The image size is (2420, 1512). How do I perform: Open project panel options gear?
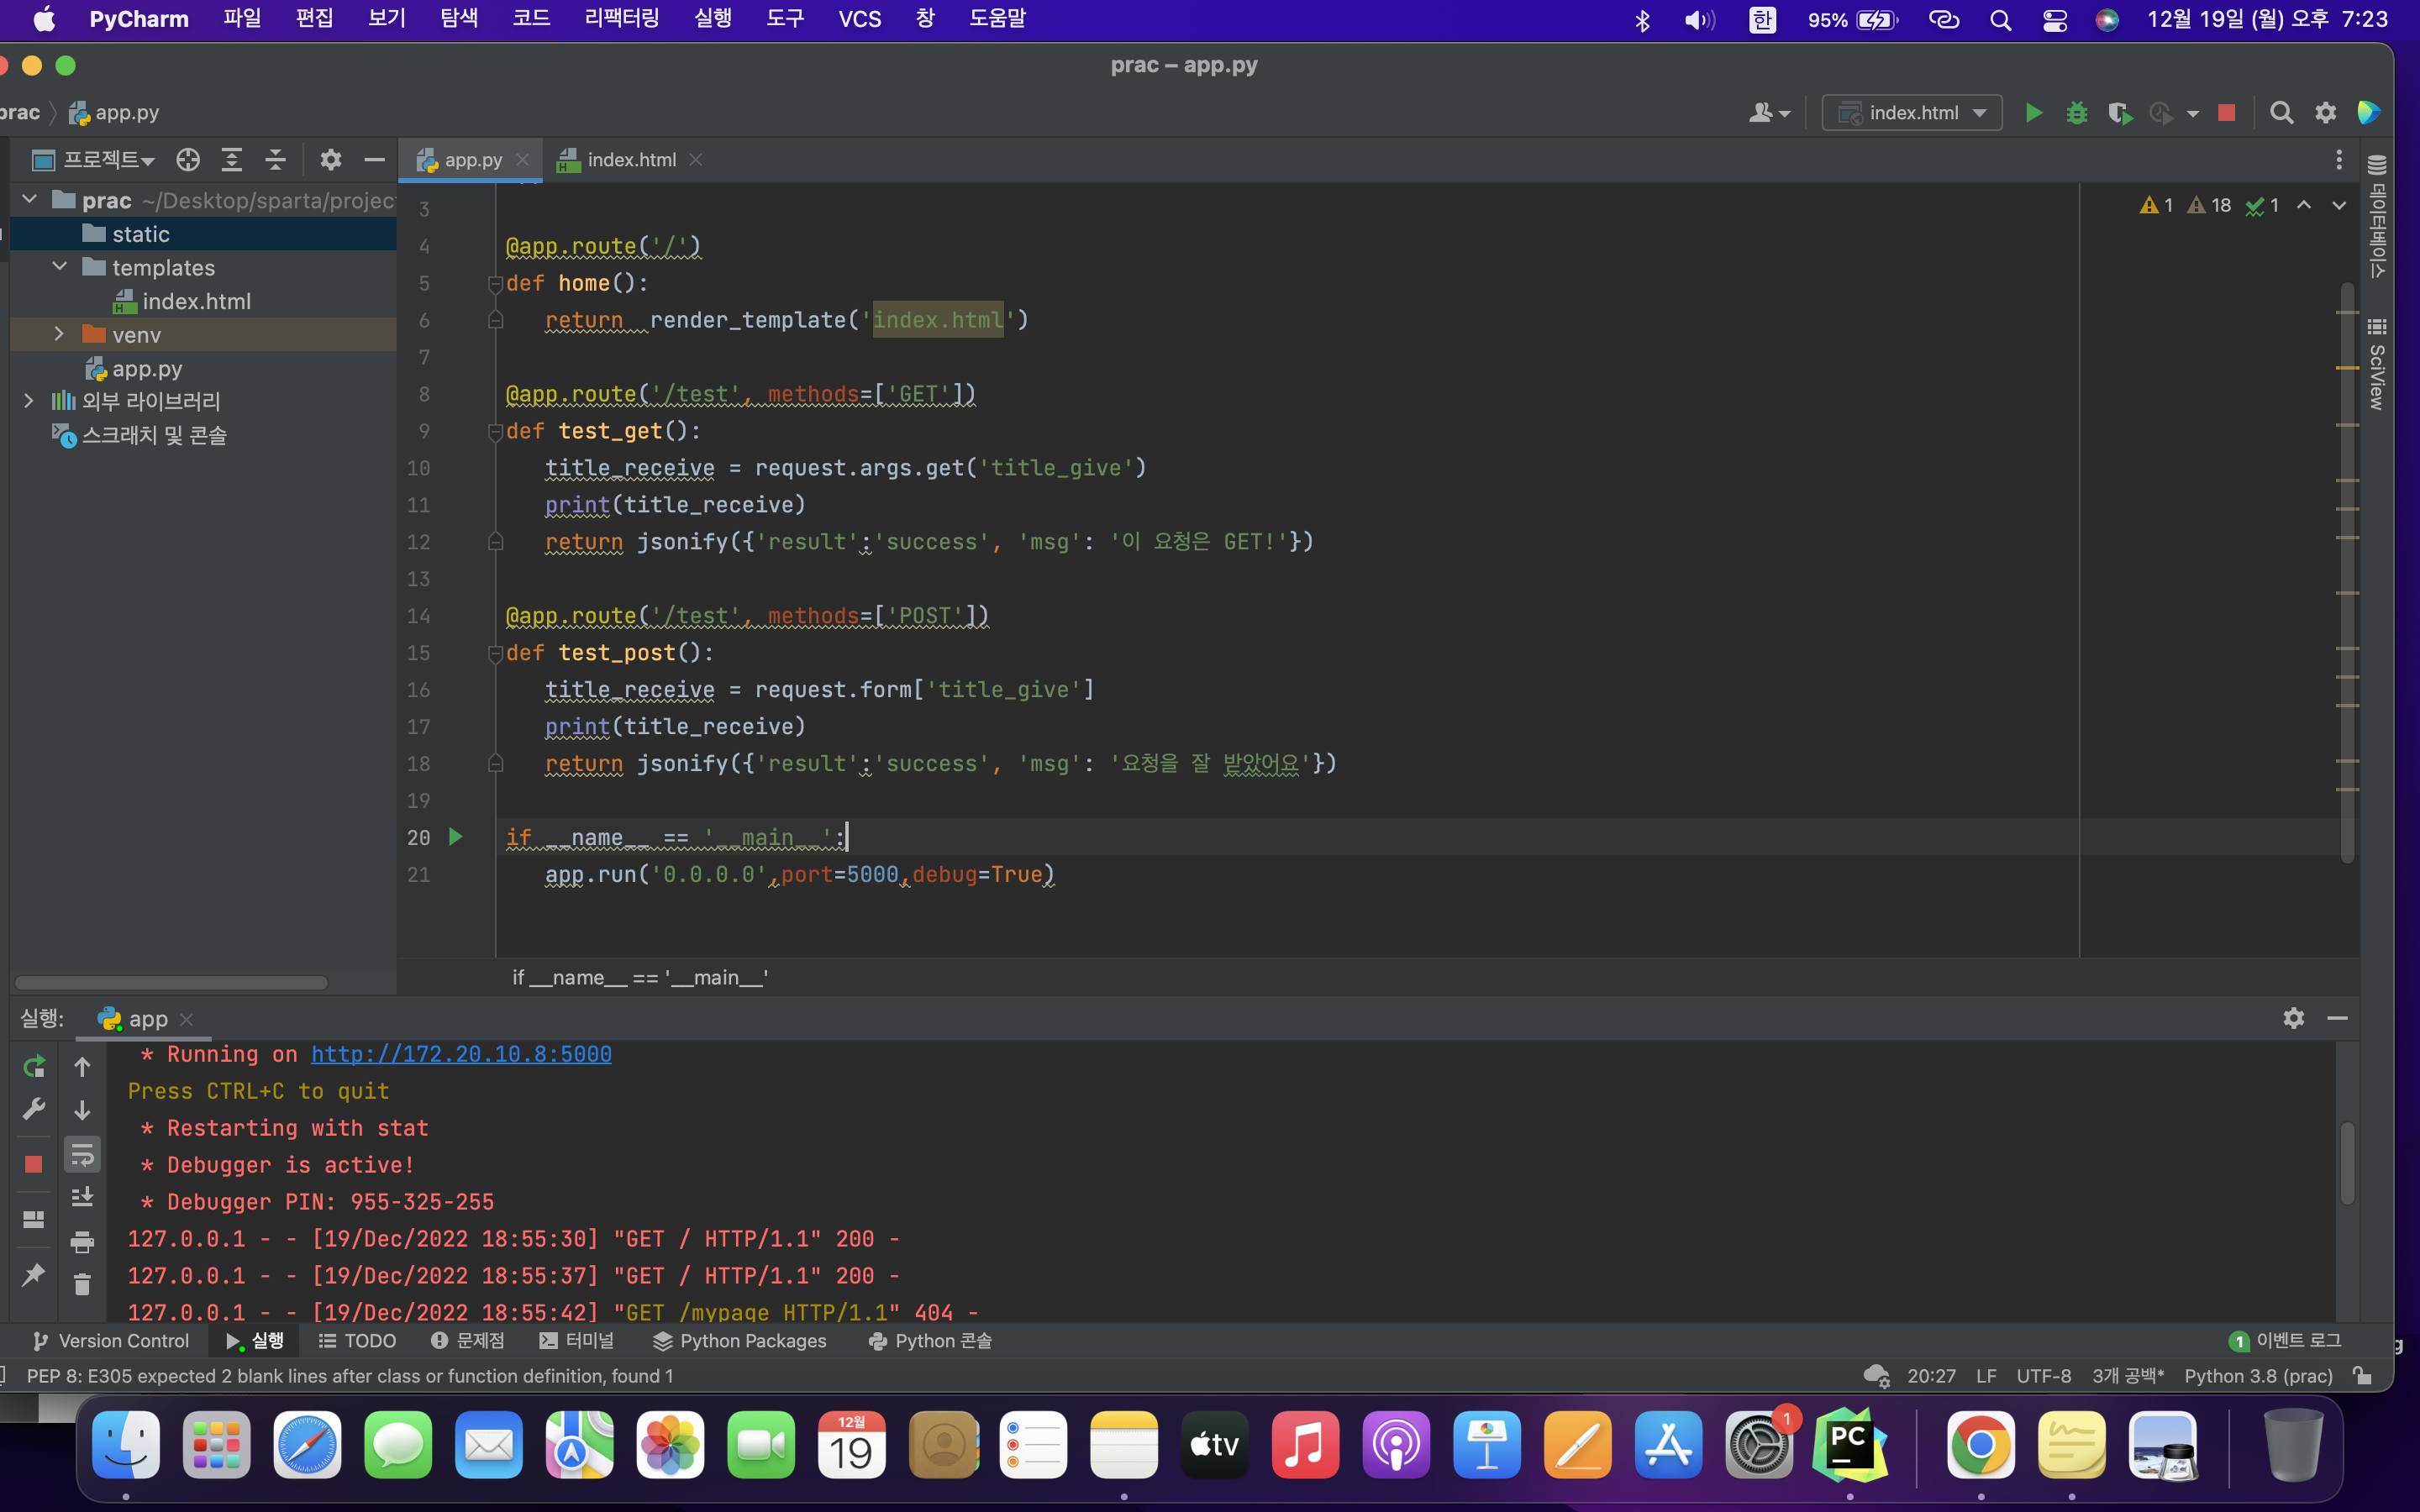coord(331,160)
